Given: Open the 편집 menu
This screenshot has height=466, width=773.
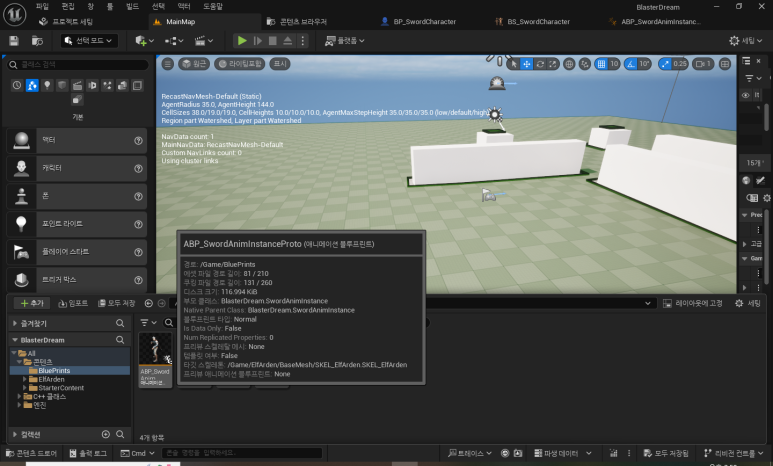Looking at the screenshot, I should [68, 6].
